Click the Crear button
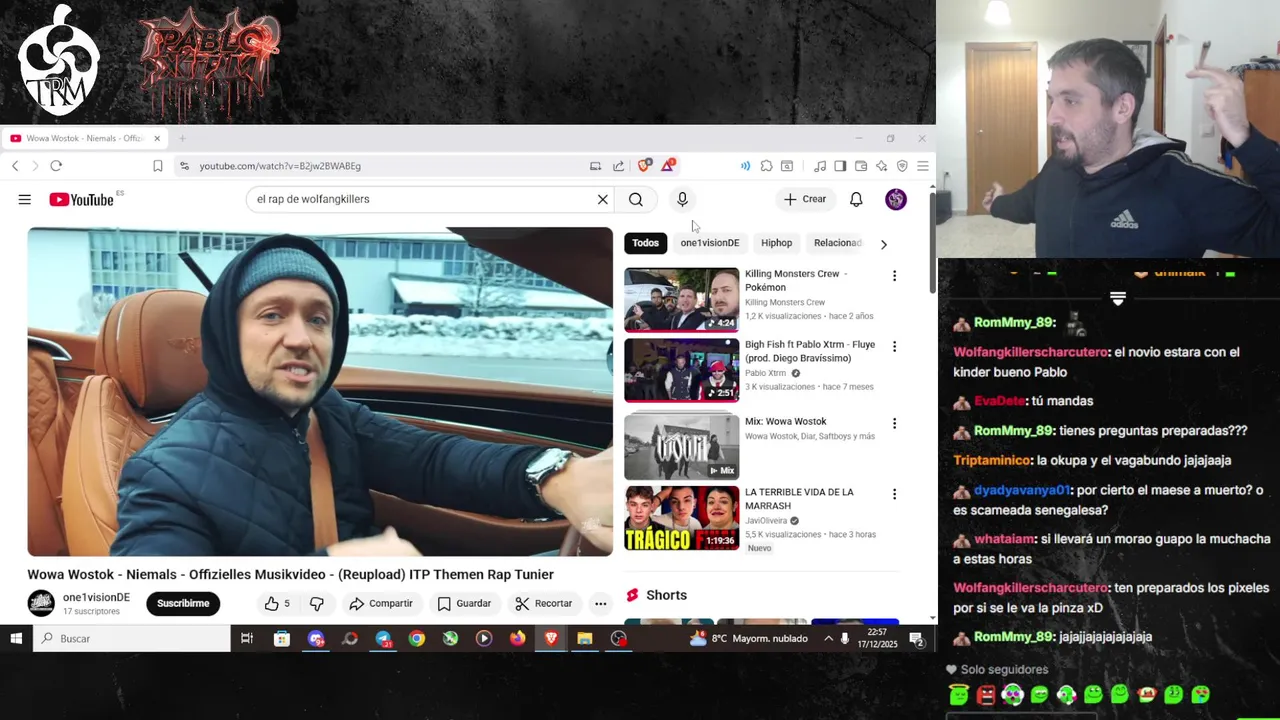 click(805, 199)
